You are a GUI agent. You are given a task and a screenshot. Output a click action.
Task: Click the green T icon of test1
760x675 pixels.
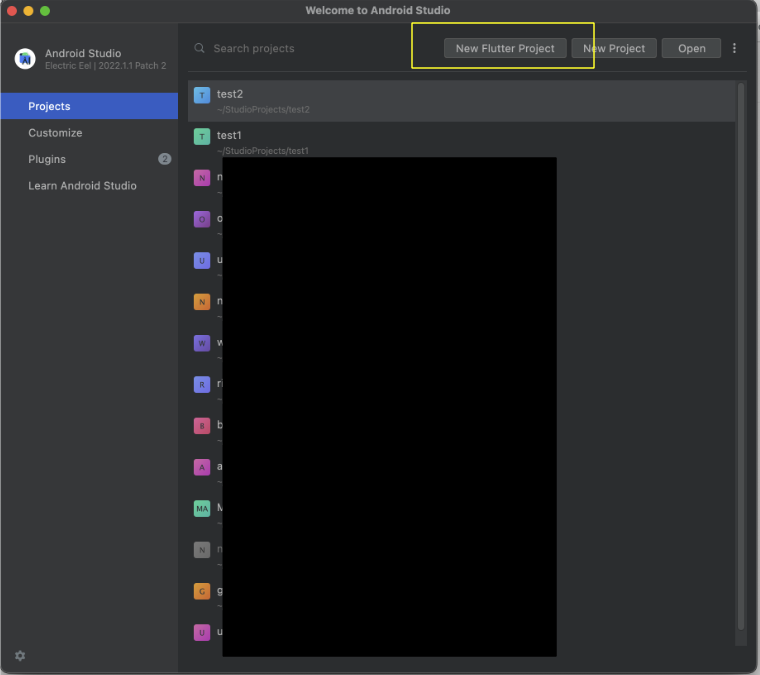(x=202, y=136)
